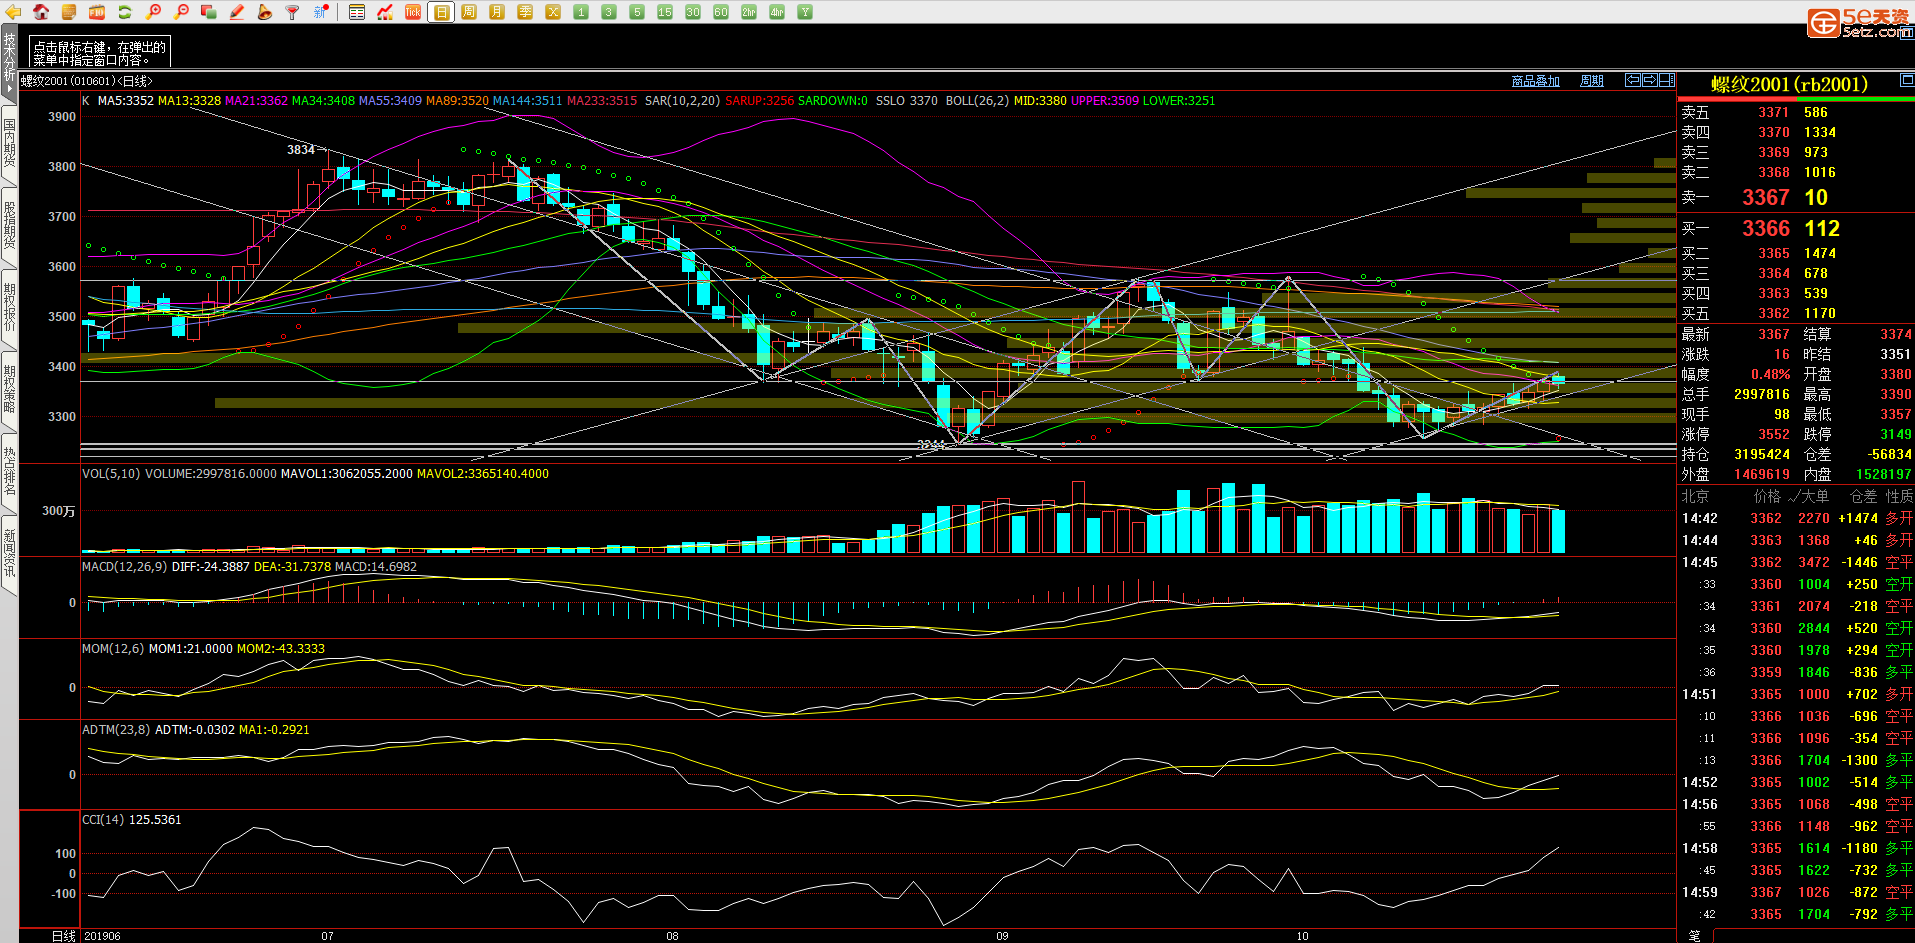Click the 商品叠加 link
This screenshot has height=943, width=1915.
[x=1535, y=81]
